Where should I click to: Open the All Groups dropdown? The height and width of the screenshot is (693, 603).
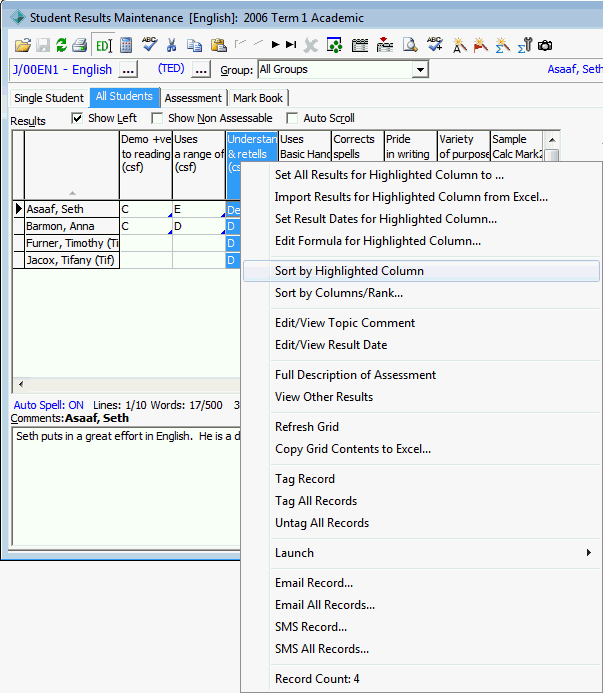click(x=420, y=70)
